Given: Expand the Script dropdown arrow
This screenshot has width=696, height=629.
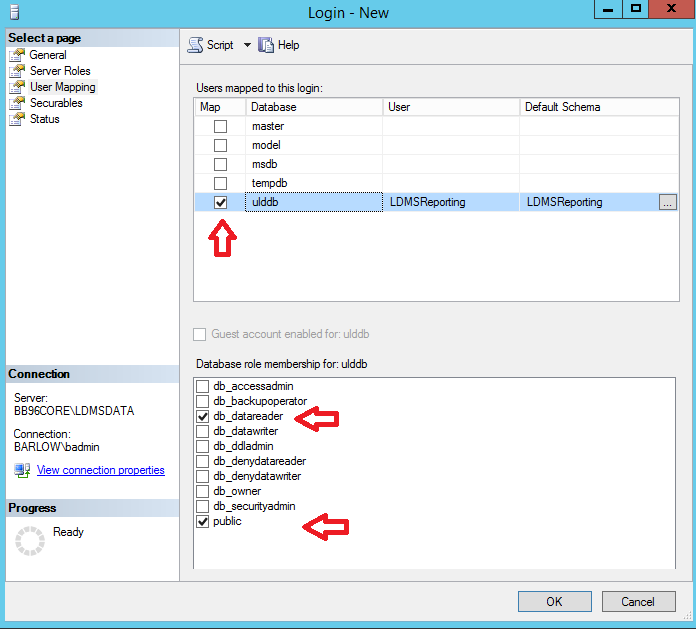Looking at the screenshot, I should pos(247,45).
